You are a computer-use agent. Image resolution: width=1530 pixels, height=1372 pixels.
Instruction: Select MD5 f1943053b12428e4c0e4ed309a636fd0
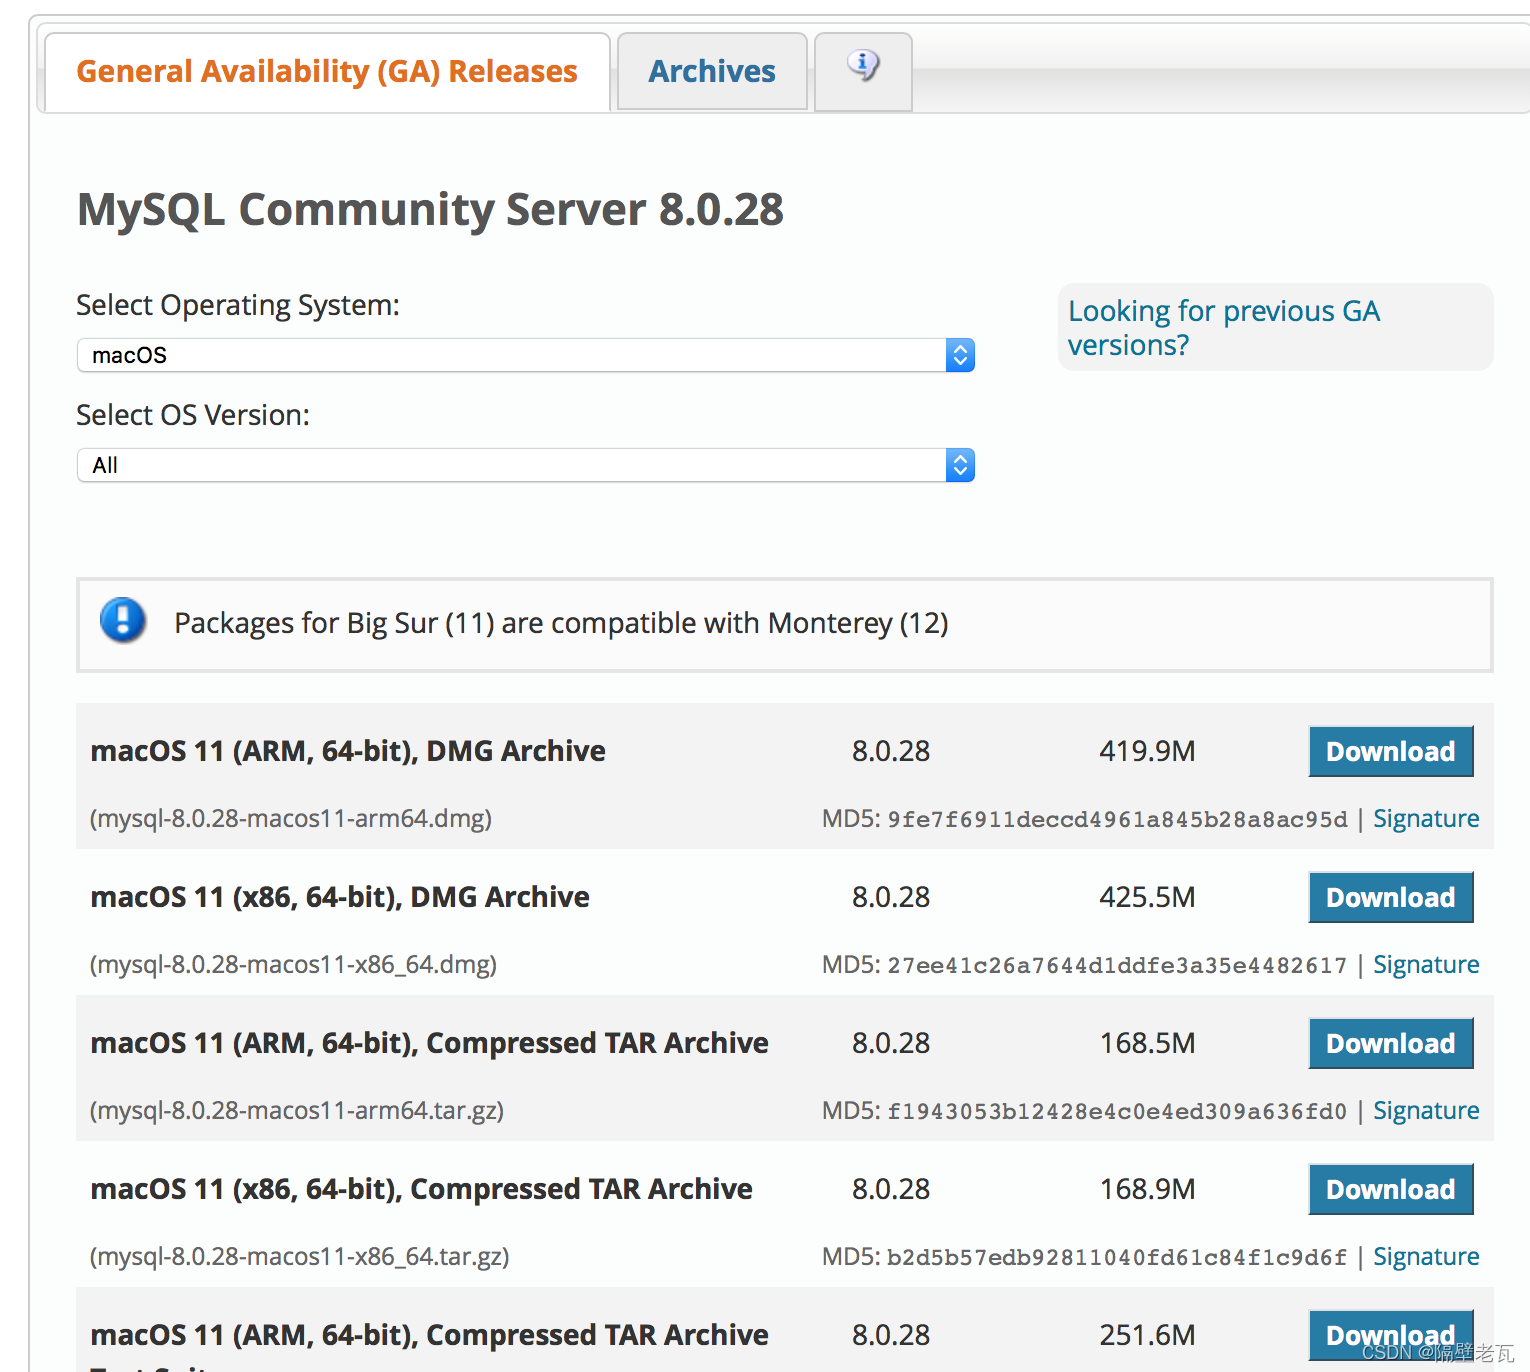click(1117, 1111)
